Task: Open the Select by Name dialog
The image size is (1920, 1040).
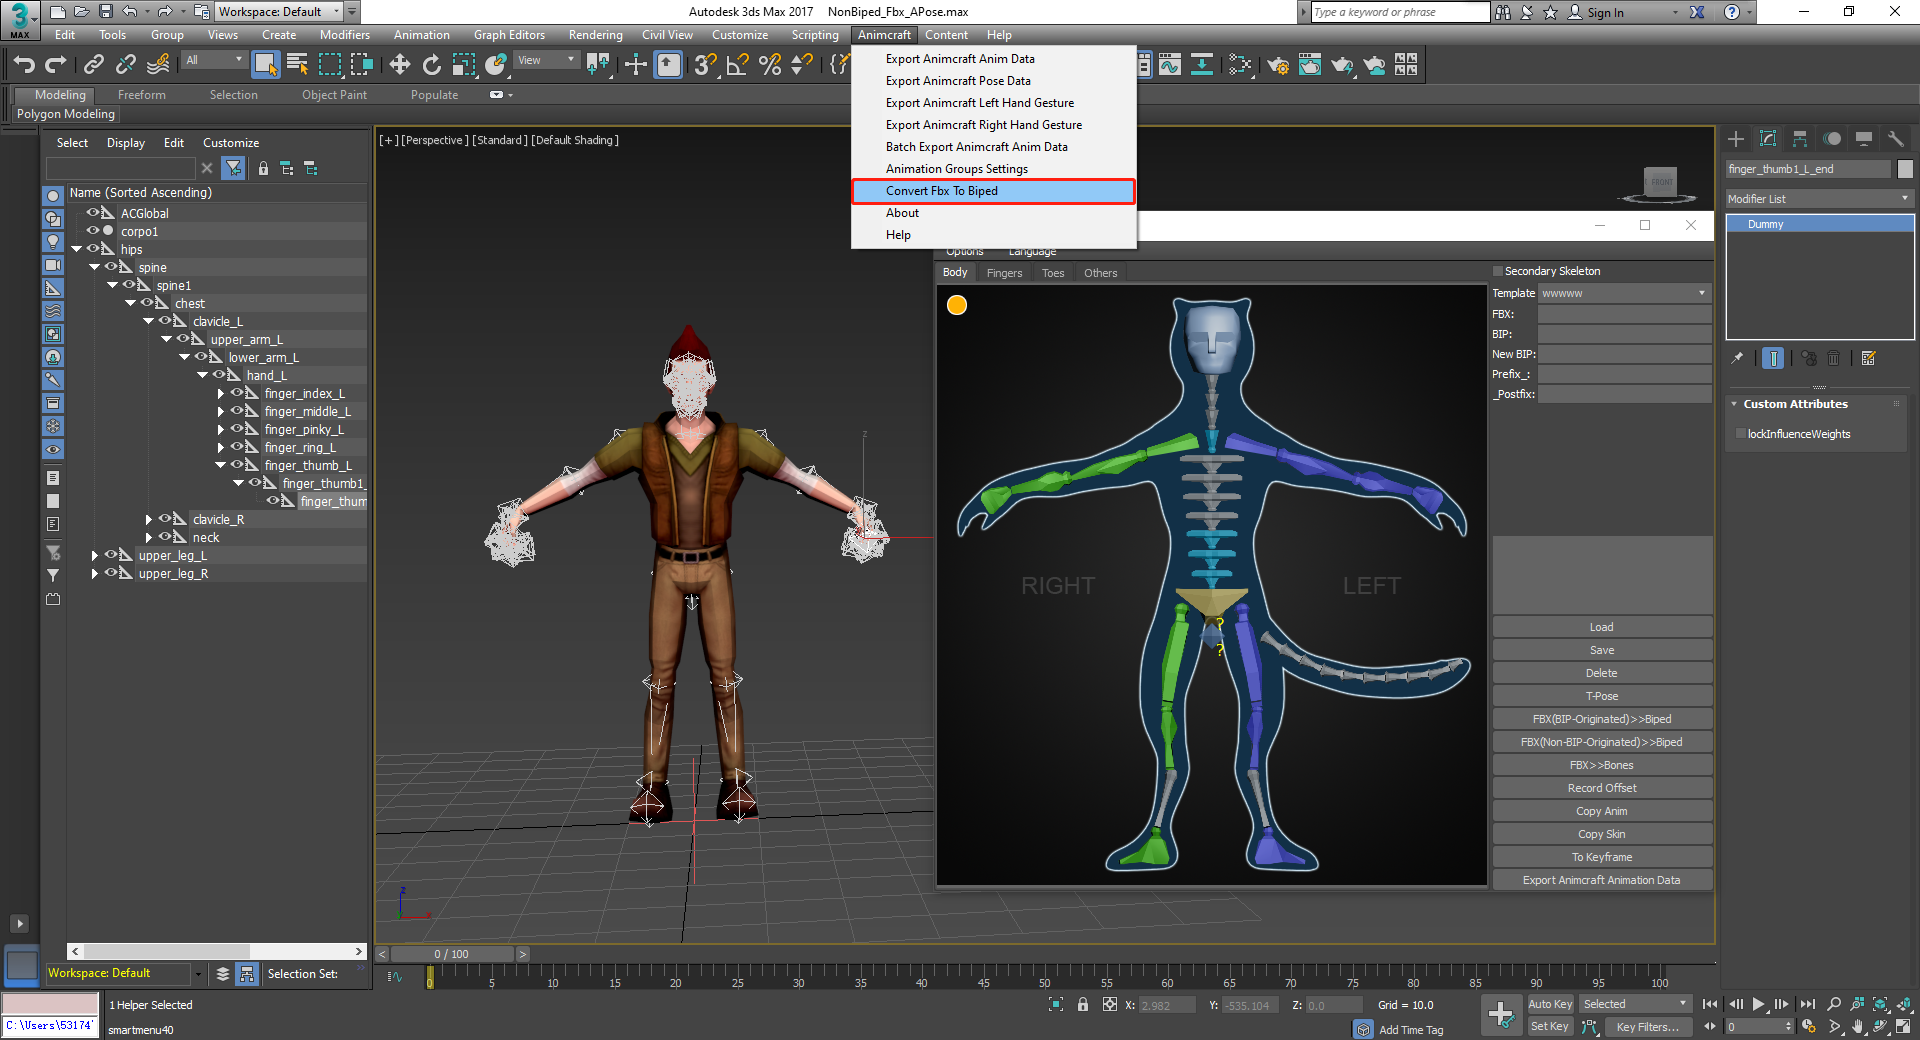Action: coord(297,65)
